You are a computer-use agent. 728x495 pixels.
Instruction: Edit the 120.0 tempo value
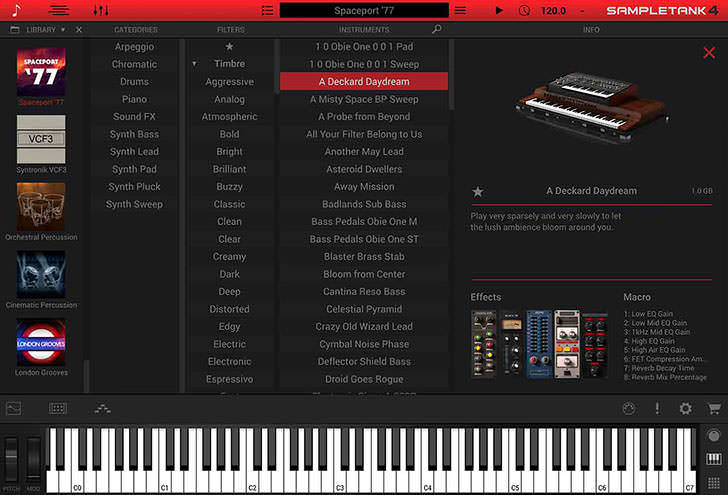point(553,10)
